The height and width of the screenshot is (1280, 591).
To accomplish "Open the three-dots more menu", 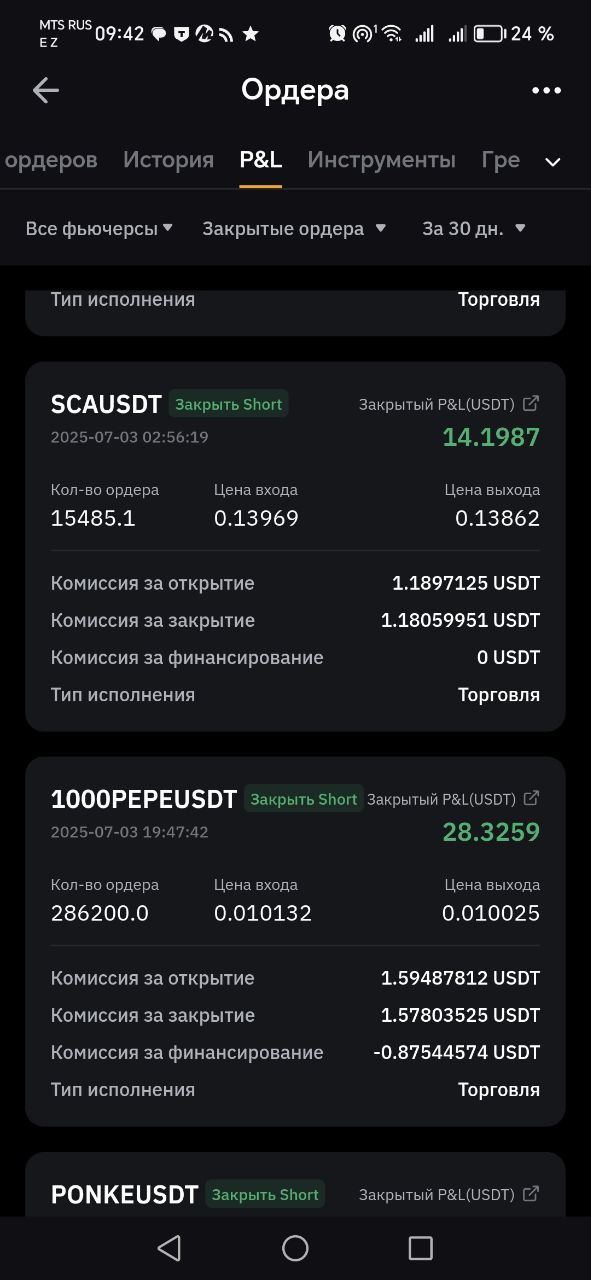I will click(546, 90).
